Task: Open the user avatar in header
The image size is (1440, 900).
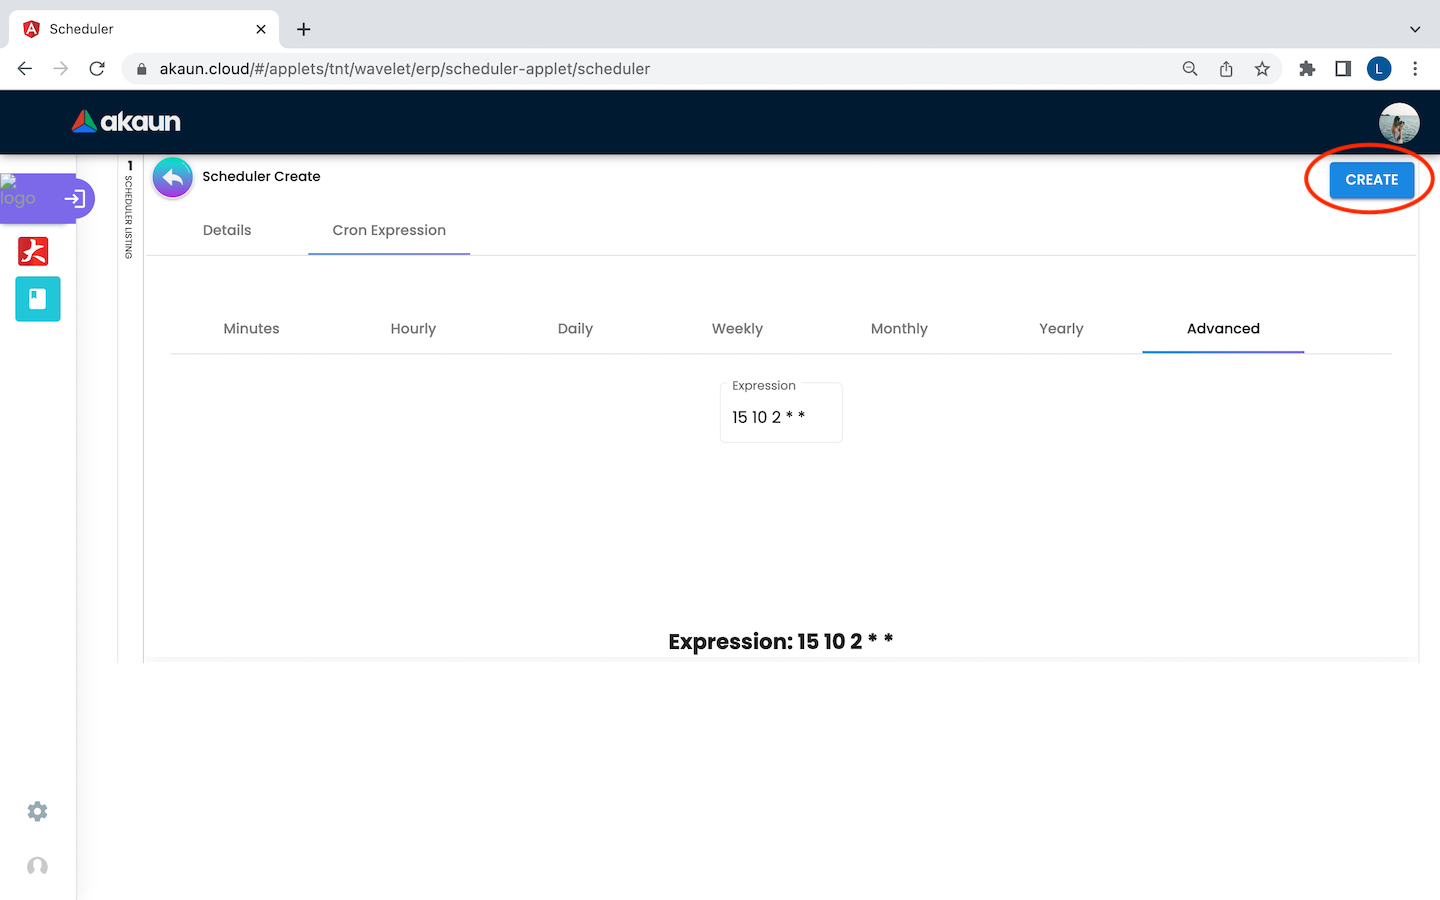Action: pyautogui.click(x=1398, y=123)
